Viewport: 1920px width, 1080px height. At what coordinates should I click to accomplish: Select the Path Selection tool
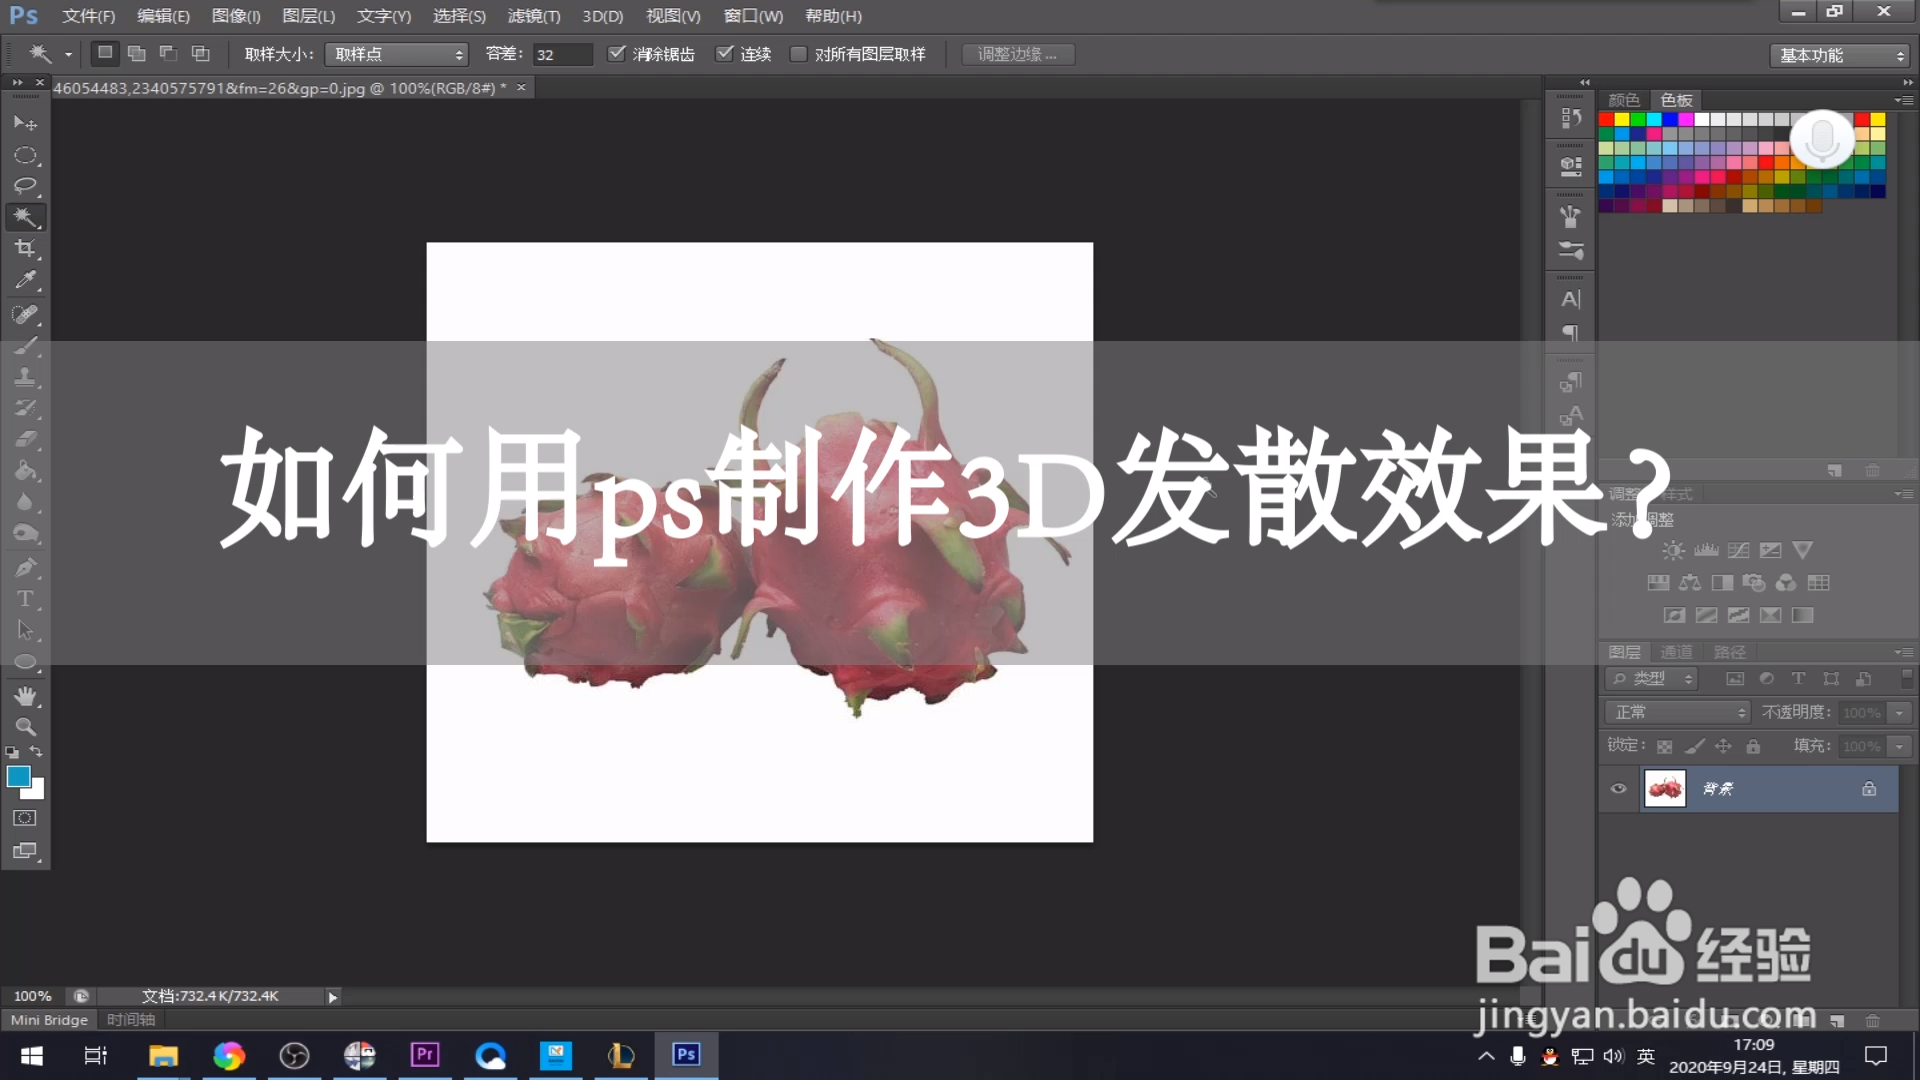(x=25, y=630)
